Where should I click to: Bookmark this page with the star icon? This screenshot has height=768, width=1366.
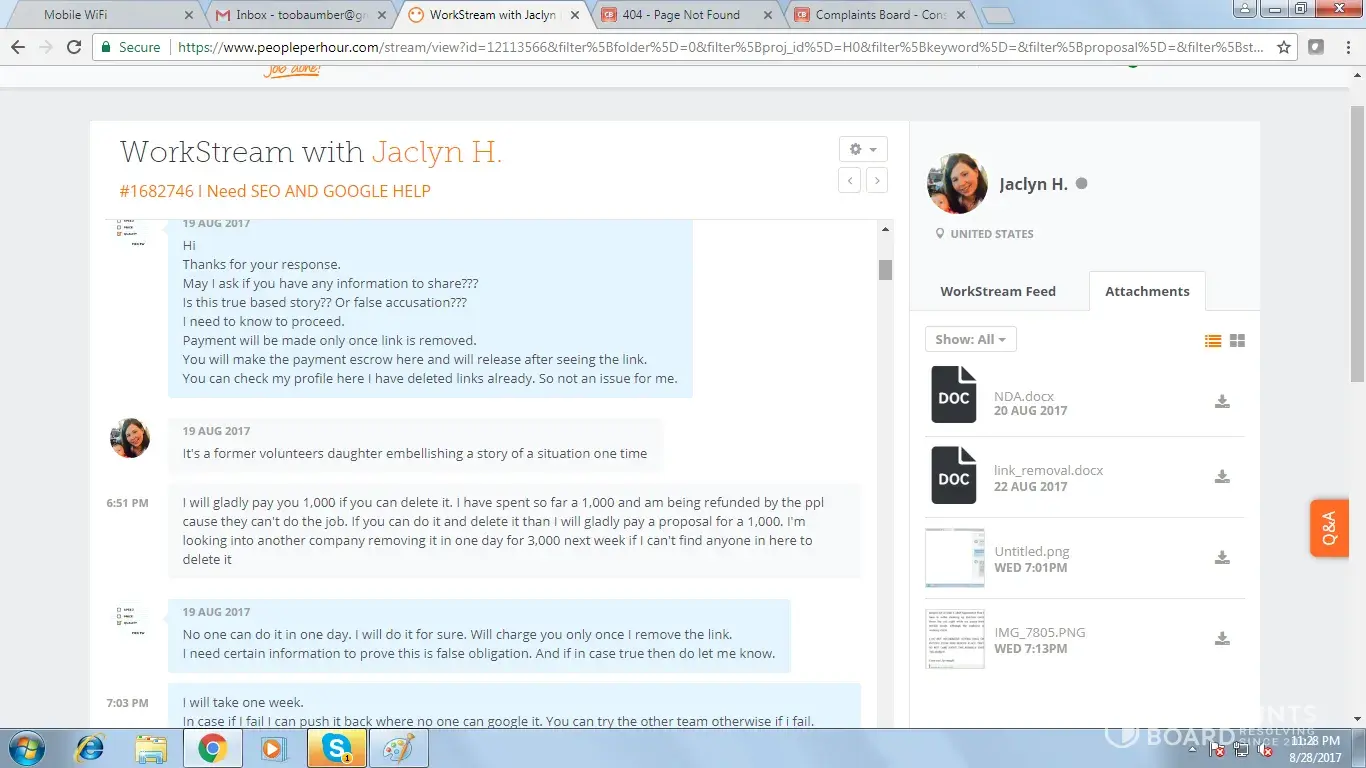click(1284, 47)
